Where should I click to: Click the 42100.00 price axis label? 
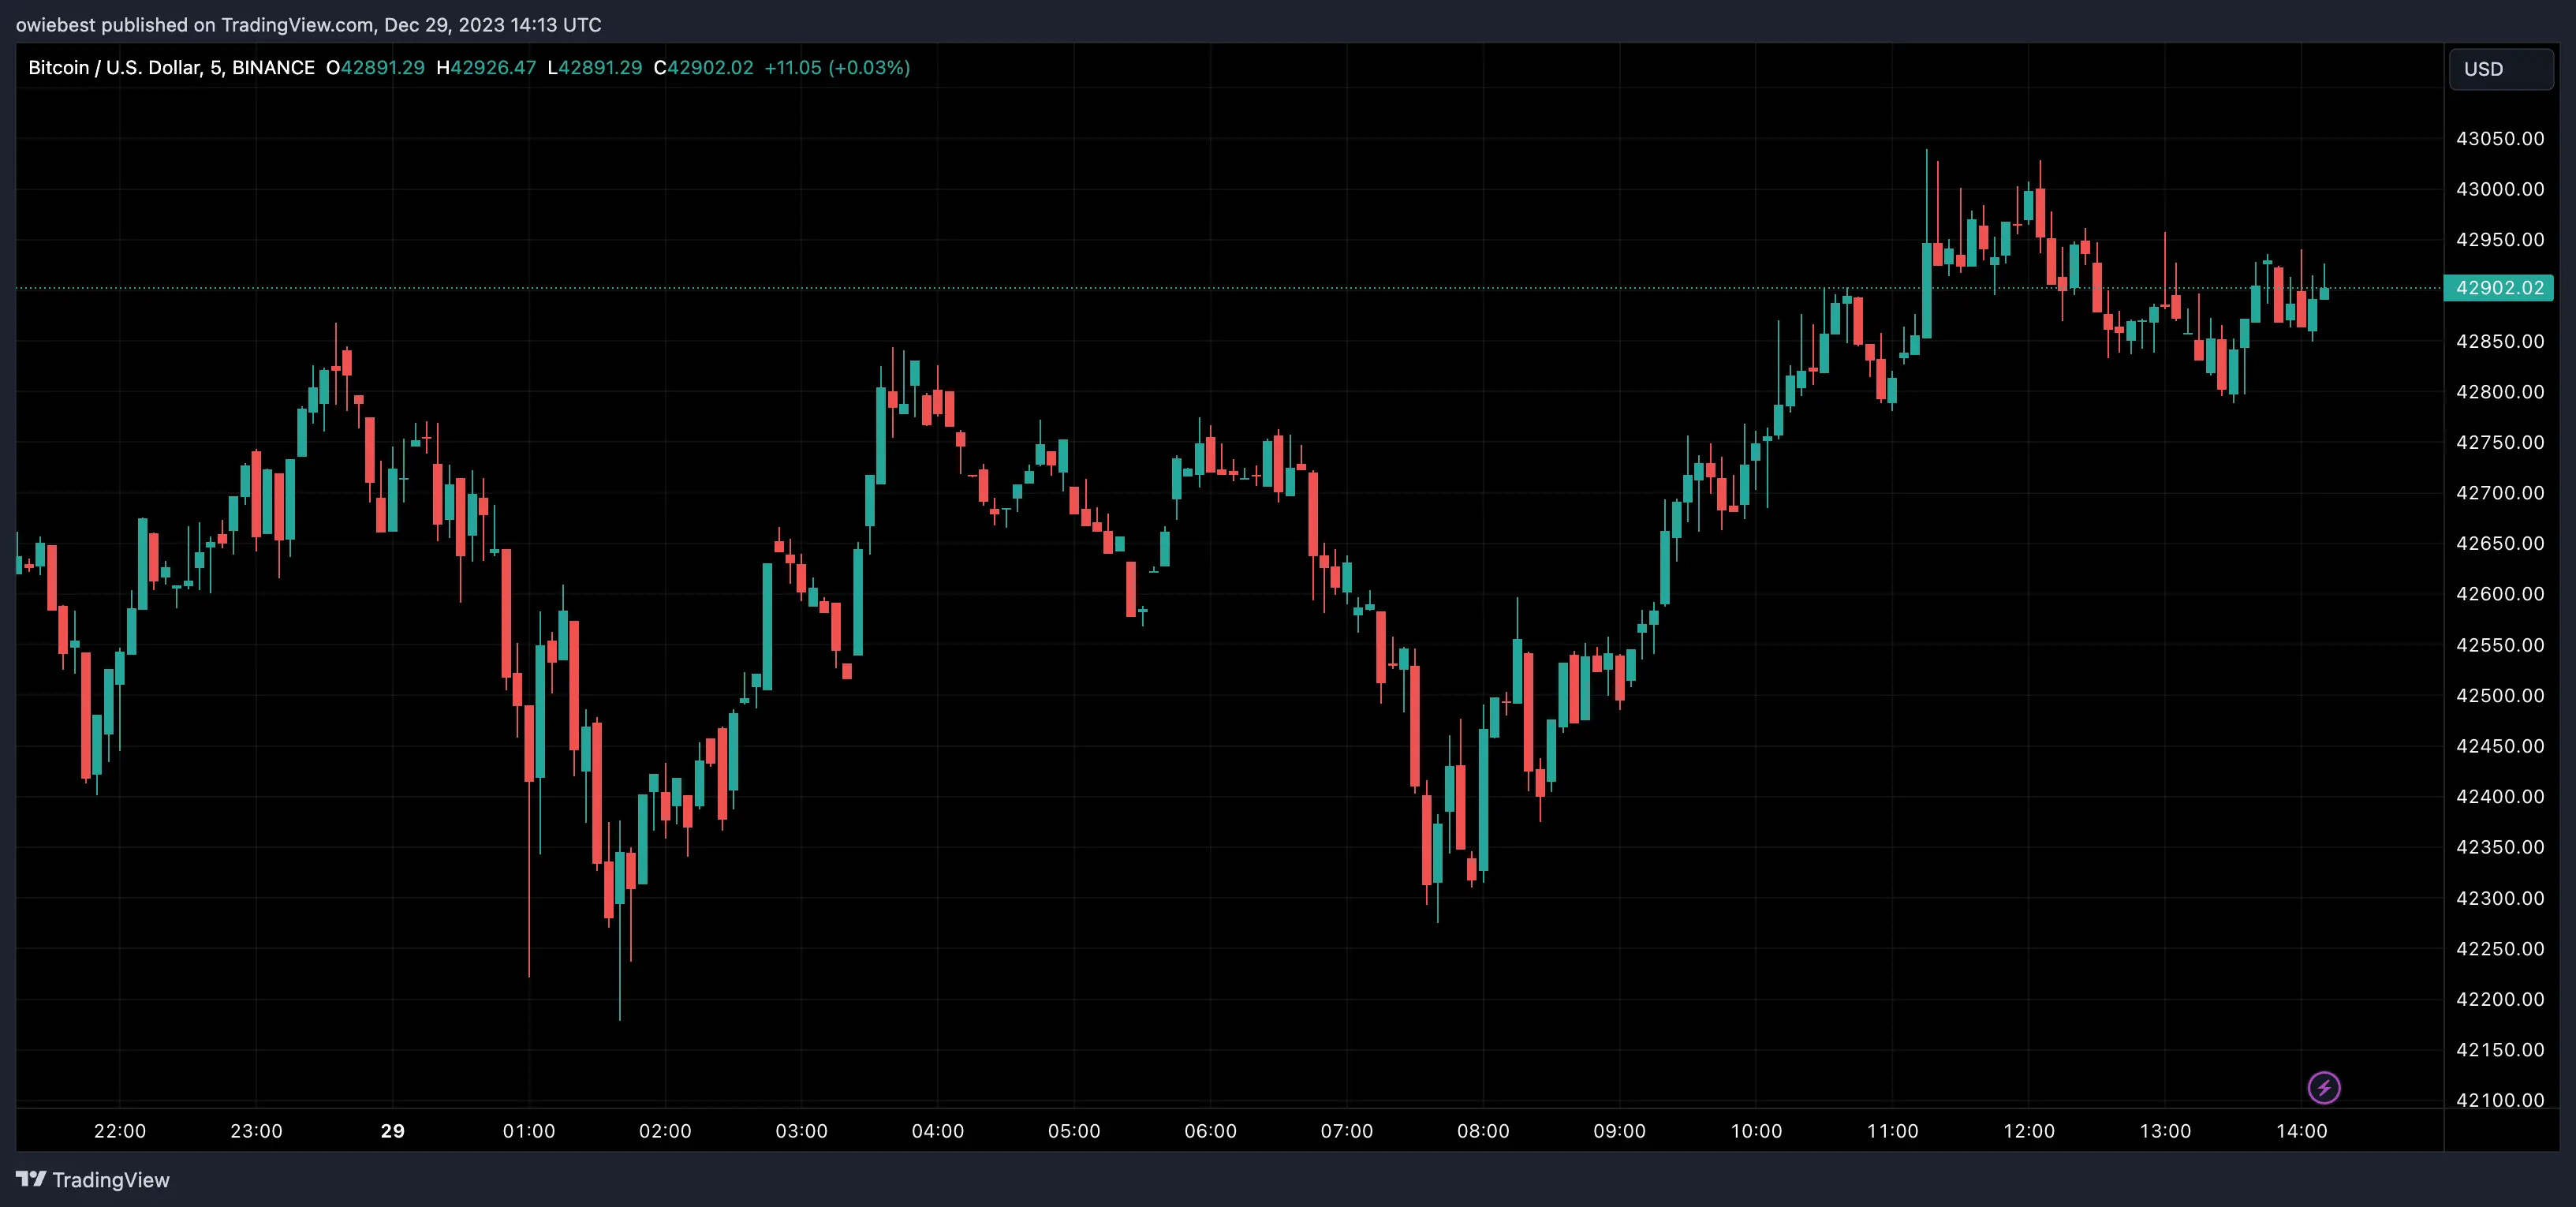[x=2500, y=1100]
